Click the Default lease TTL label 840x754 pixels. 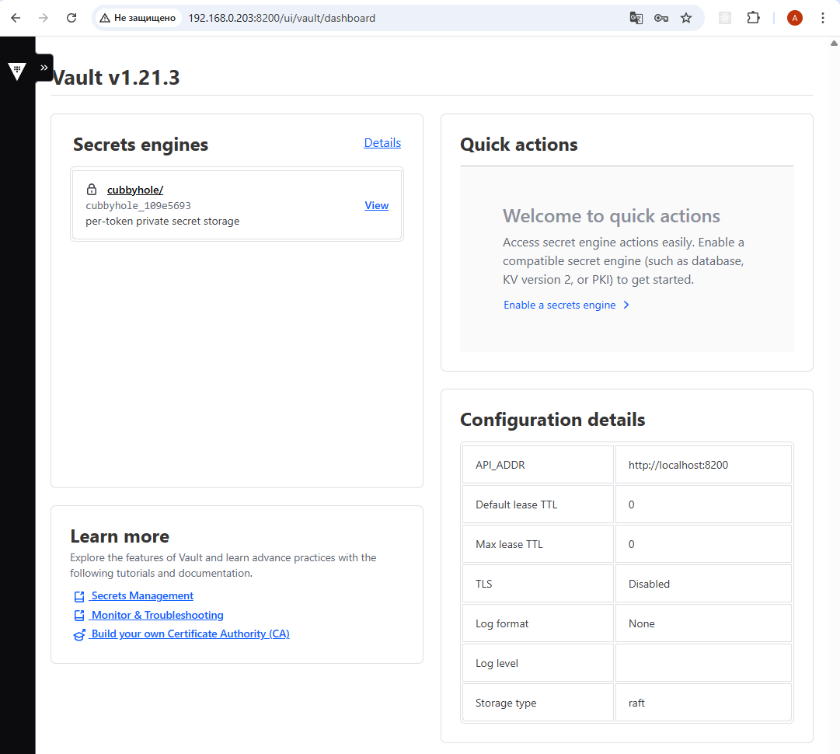pyautogui.click(x=516, y=505)
